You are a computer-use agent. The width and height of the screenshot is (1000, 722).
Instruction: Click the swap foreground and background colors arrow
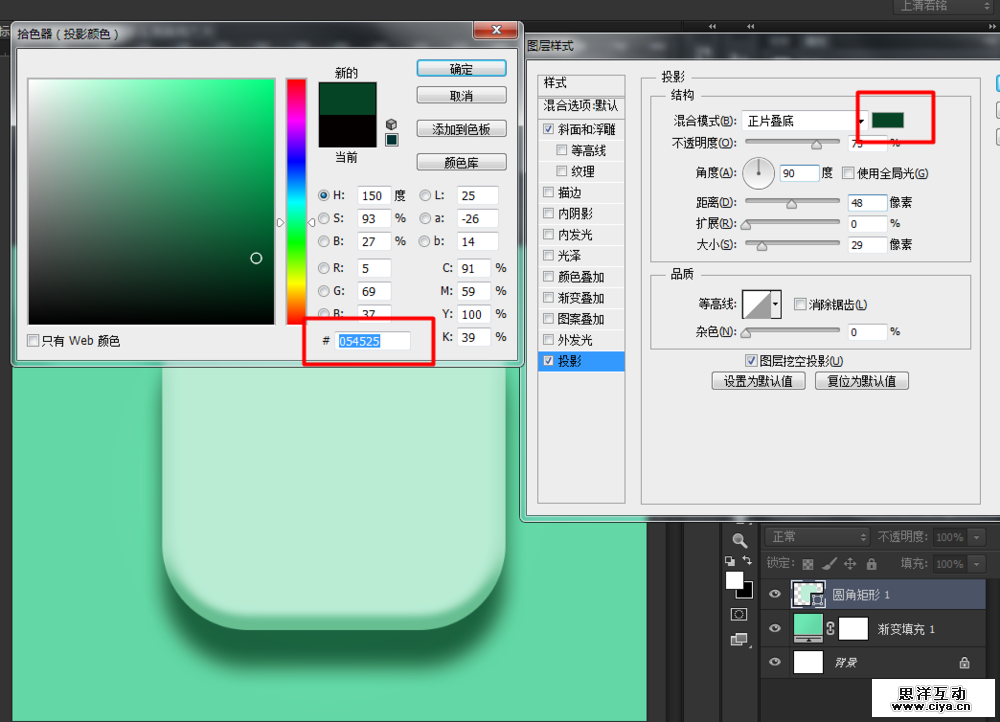point(747,561)
